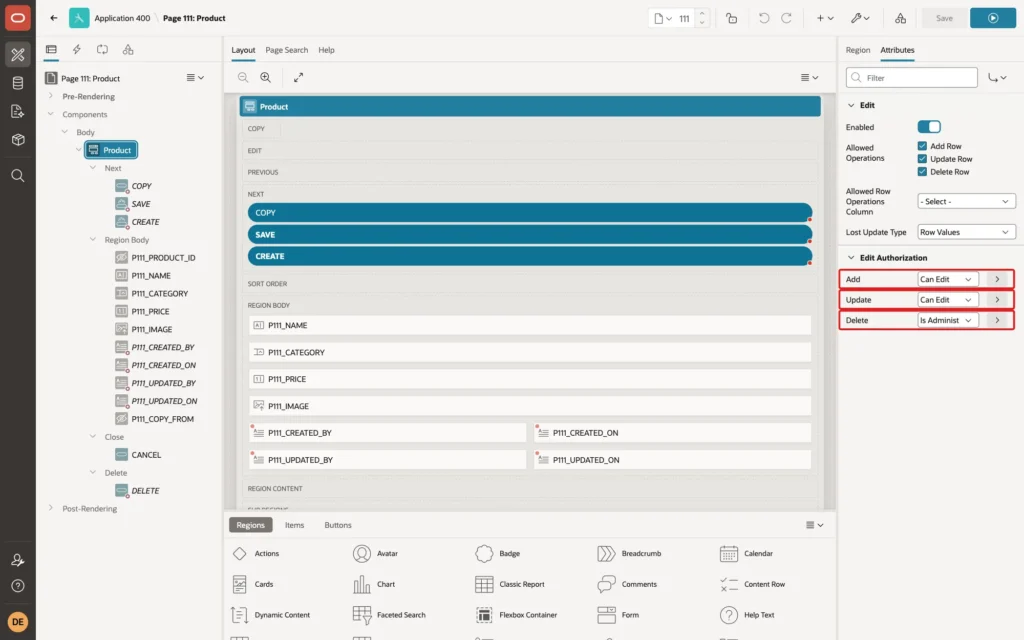Open the Gallery sidebar icon
This screenshot has height=640, width=1024.
point(18,139)
